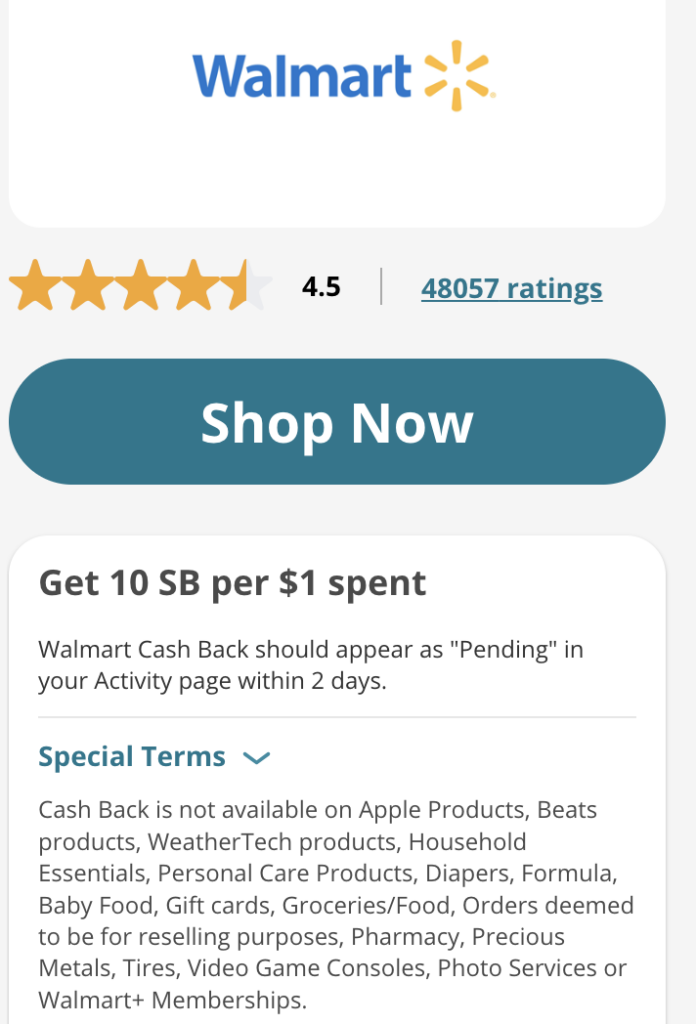Select the Get 10 SB per $1 spent heading
This screenshot has height=1024, width=696.
[x=232, y=582]
